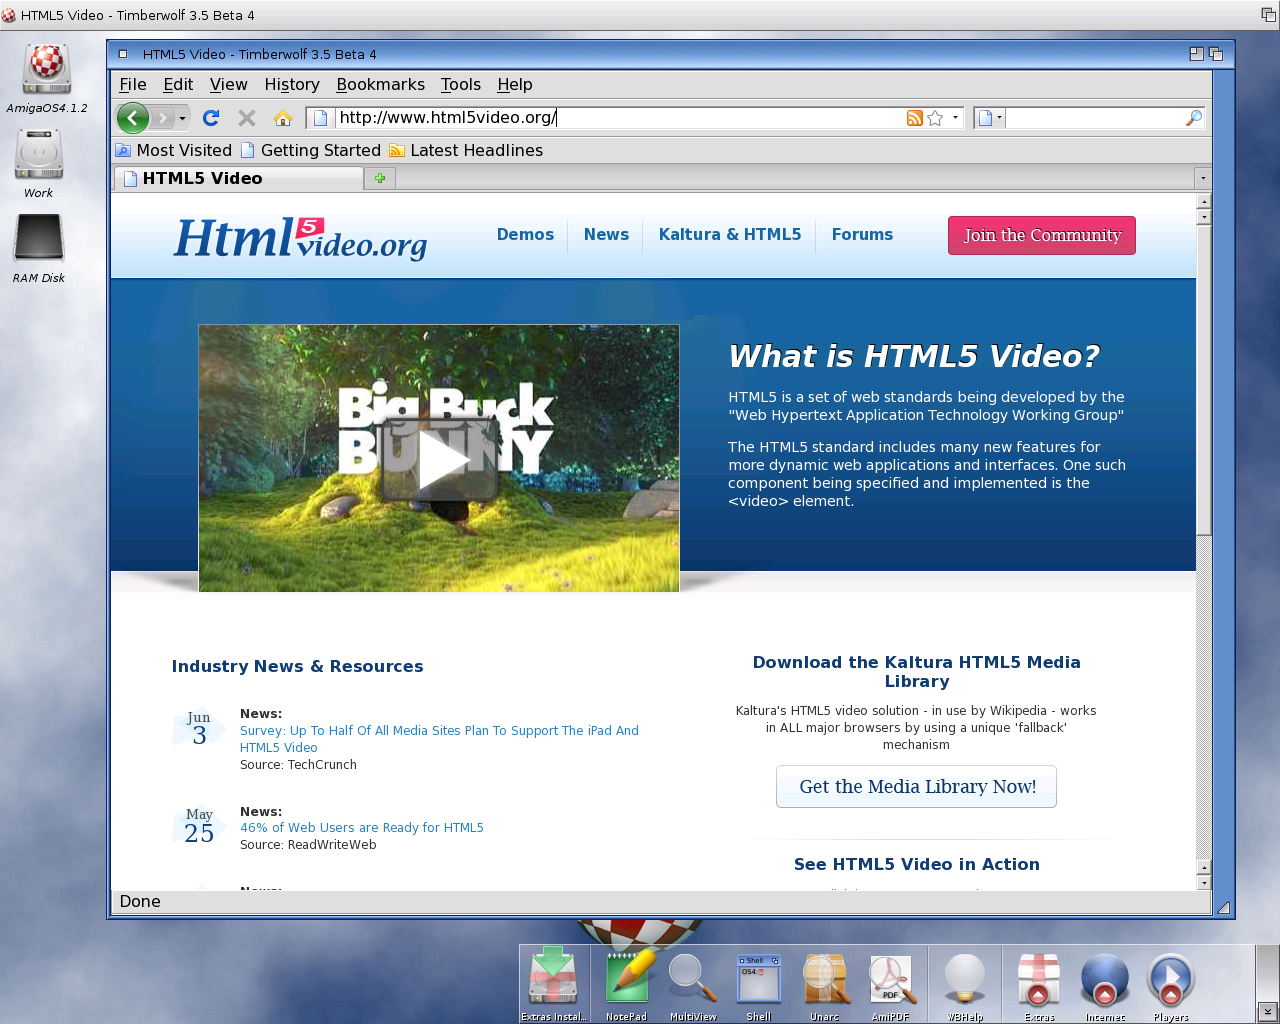Click the Join the Community button
This screenshot has width=1280, height=1024.
pyautogui.click(x=1042, y=235)
